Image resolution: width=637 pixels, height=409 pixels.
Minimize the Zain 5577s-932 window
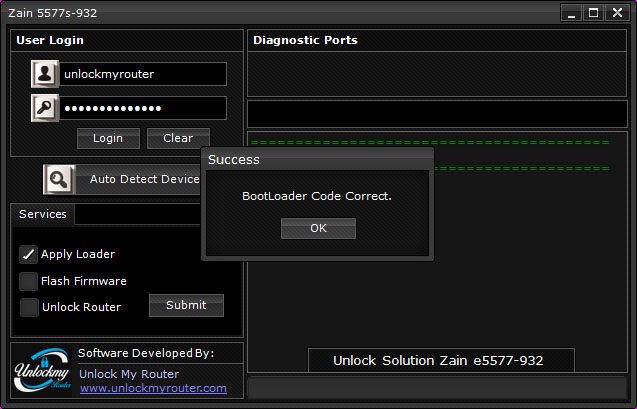(x=572, y=13)
